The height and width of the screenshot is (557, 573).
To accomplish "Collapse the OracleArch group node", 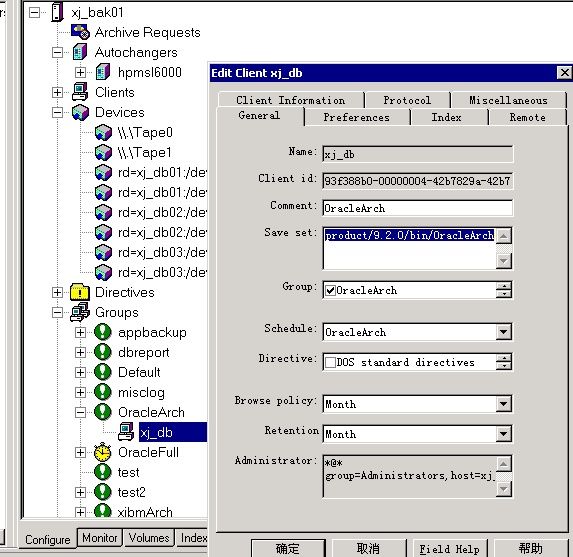I will point(80,412).
